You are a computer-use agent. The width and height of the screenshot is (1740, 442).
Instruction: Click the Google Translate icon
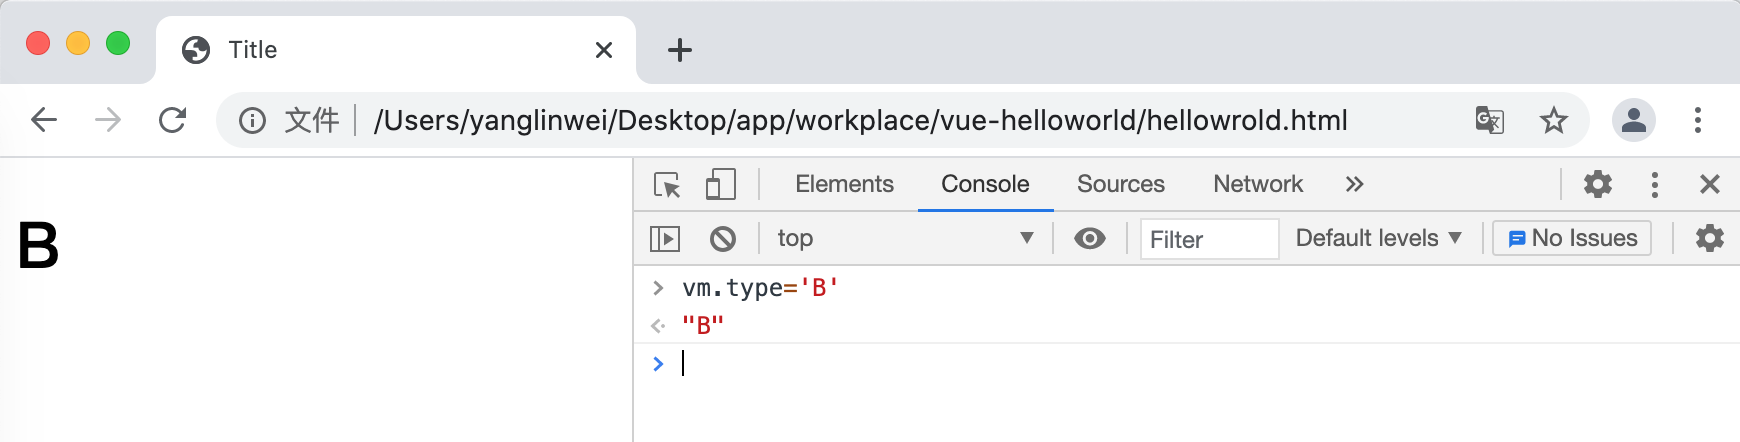click(1489, 121)
